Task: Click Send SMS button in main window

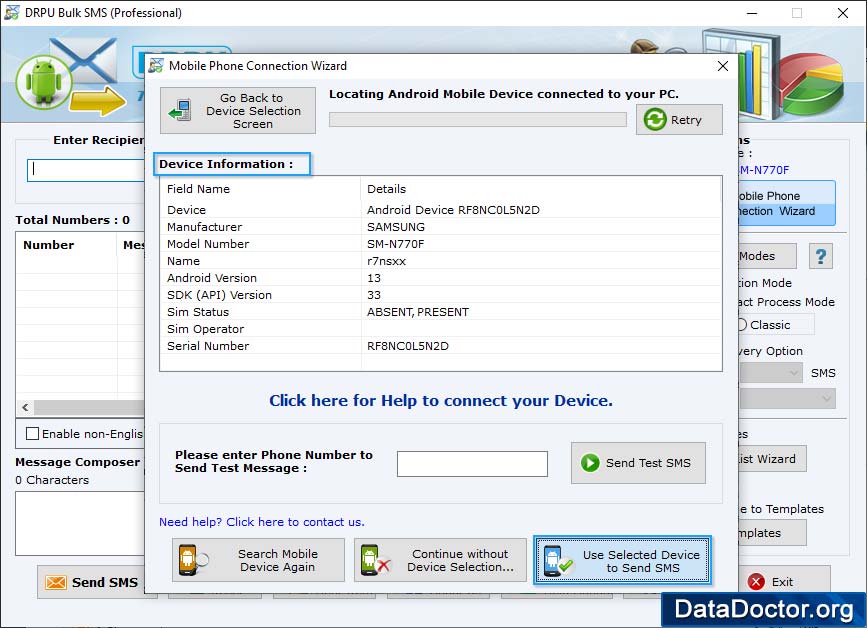Action: pyautogui.click(x=91, y=582)
